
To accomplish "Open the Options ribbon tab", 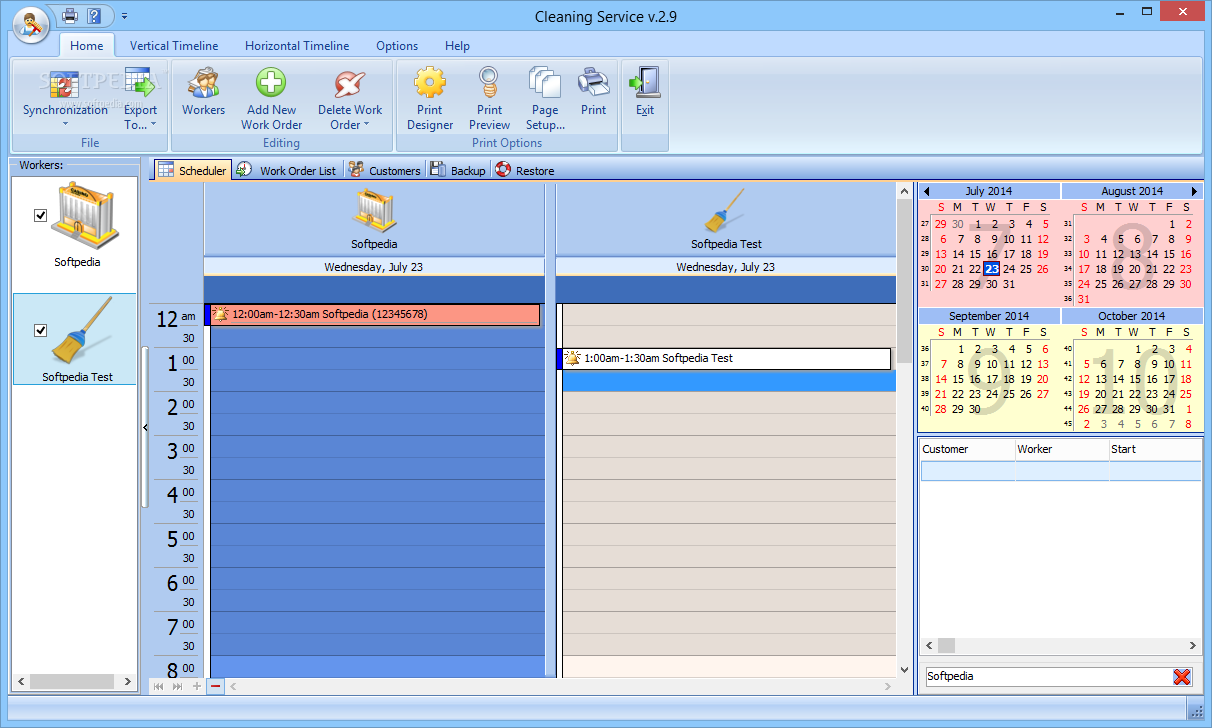I will (397, 46).
